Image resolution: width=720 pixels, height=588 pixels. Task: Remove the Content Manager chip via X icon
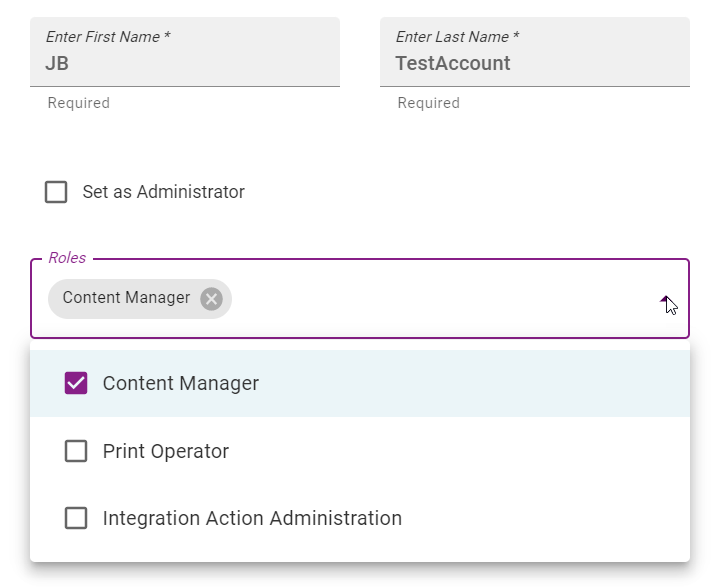tap(211, 299)
